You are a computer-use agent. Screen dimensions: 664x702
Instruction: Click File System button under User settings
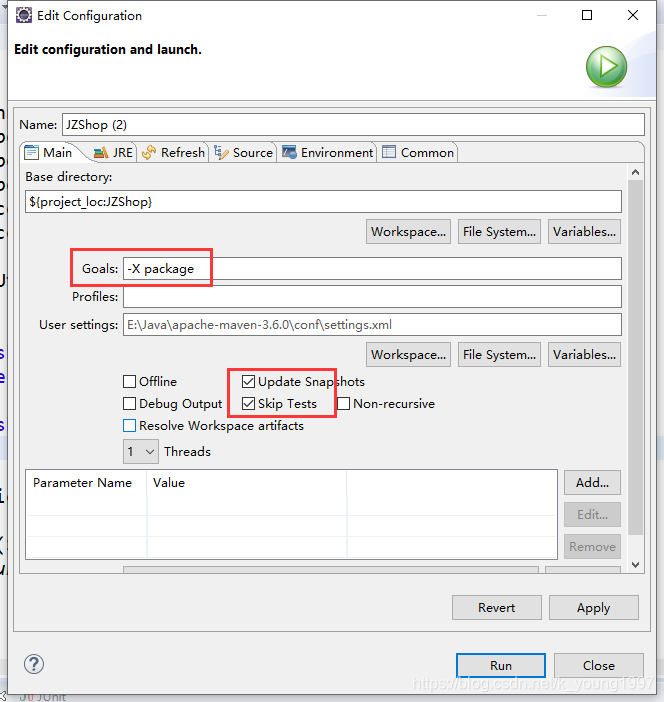point(499,355)
